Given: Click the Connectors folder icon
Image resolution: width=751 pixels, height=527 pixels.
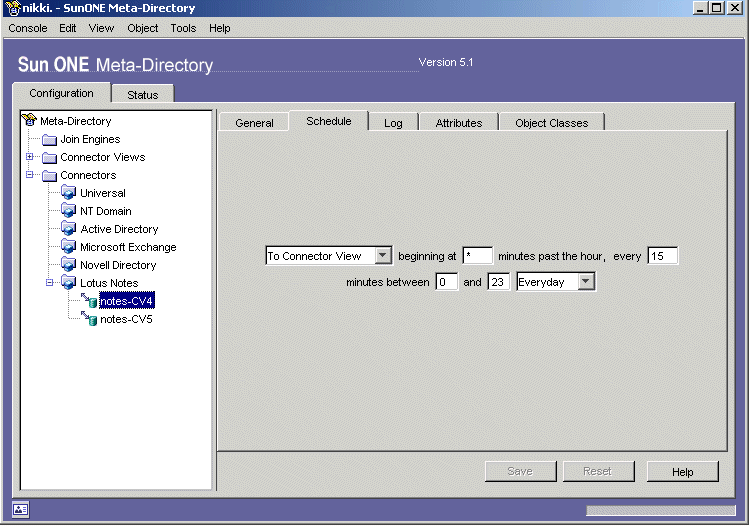Looking at the screenshot, I should tap(49, 176).
